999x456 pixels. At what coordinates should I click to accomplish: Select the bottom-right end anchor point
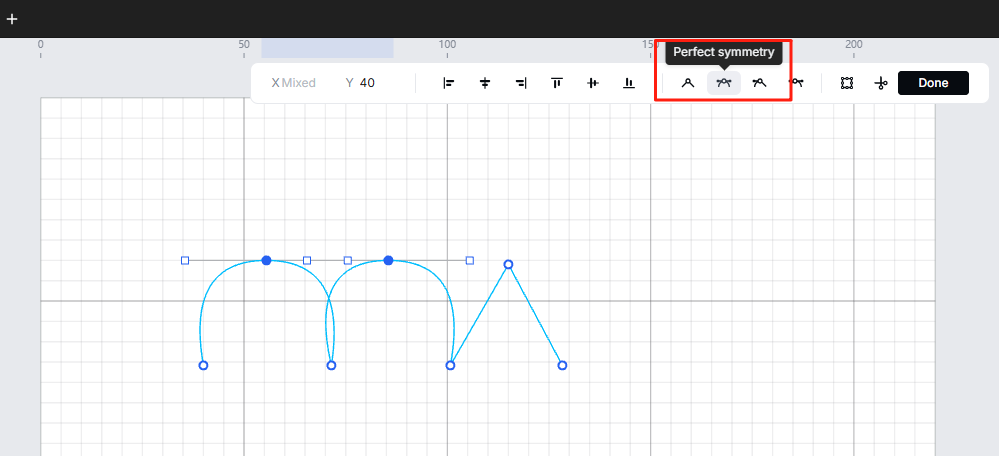(562, 365)
